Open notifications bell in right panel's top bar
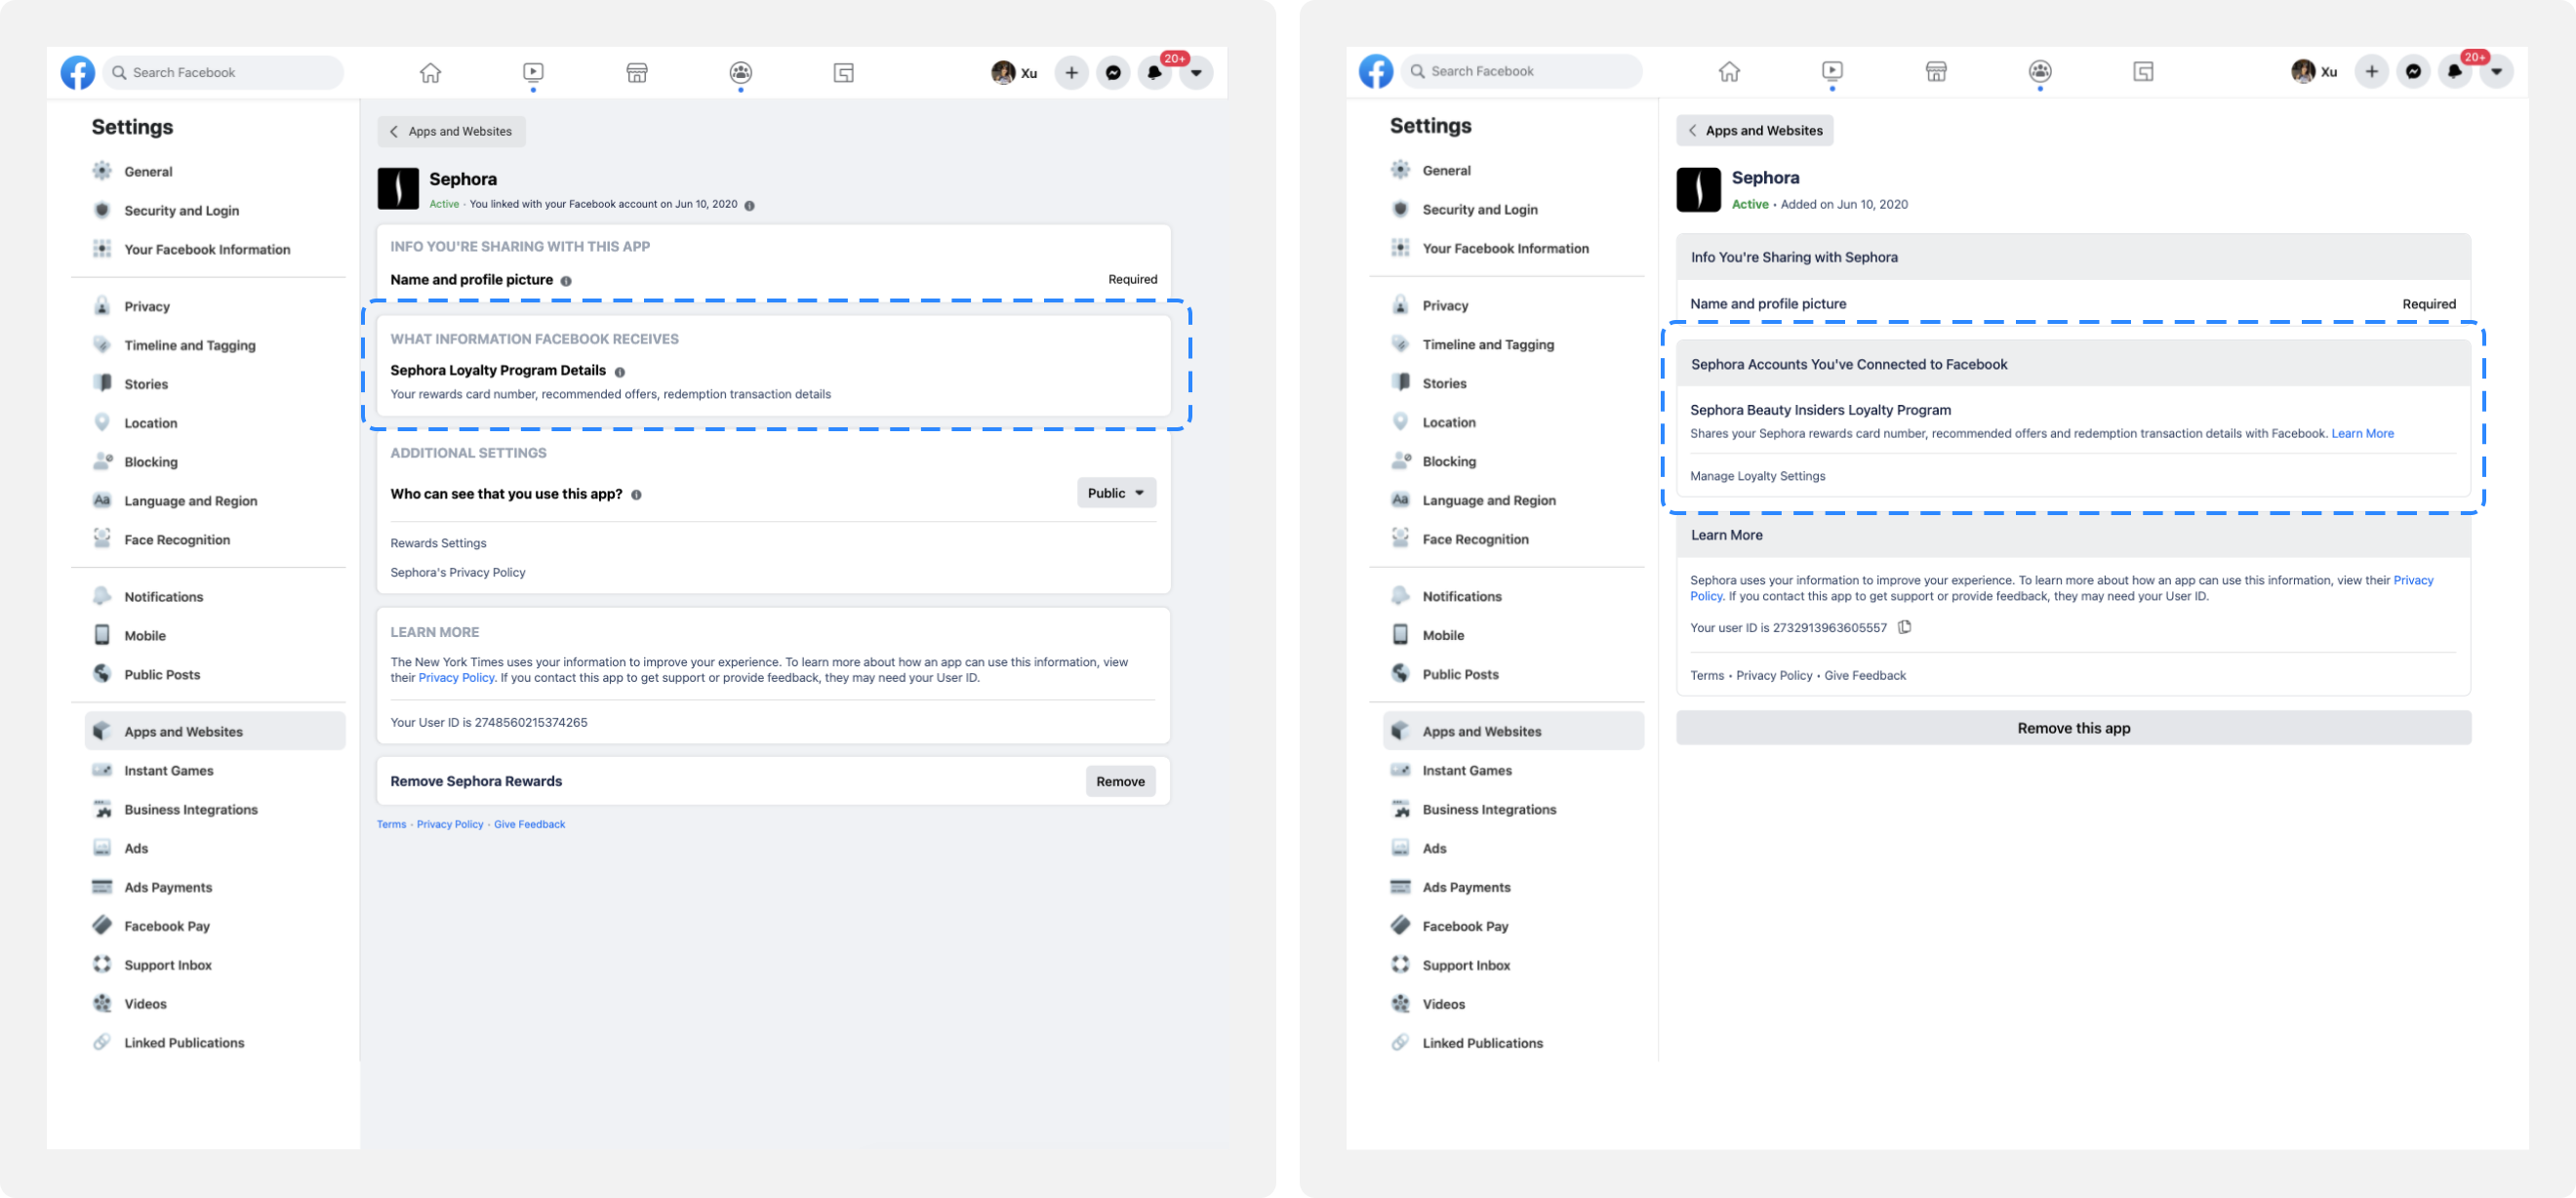 [x=2455, y=71]
